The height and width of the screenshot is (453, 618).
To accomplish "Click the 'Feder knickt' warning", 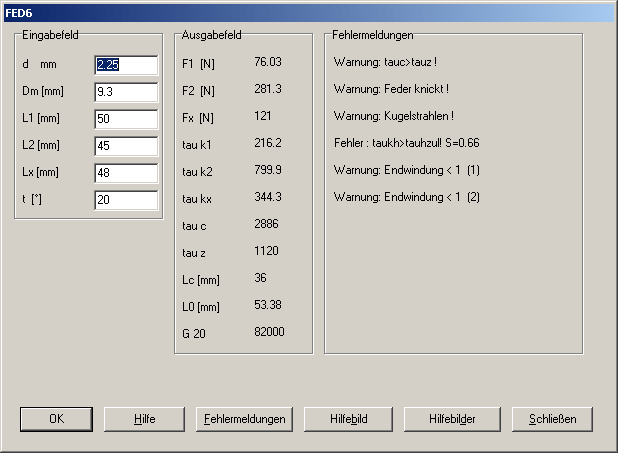I will [384, 89].
